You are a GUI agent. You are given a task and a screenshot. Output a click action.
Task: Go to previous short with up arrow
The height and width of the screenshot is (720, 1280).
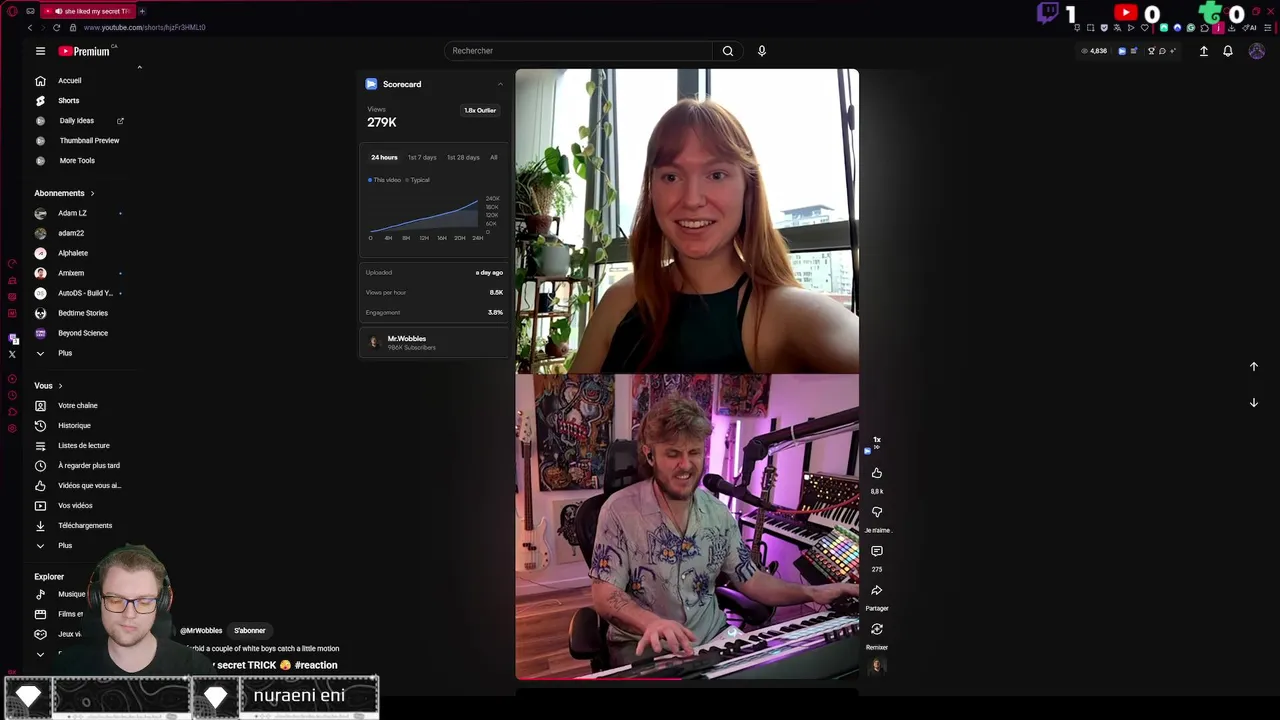pyautogui.click(x=1254, y=366)
